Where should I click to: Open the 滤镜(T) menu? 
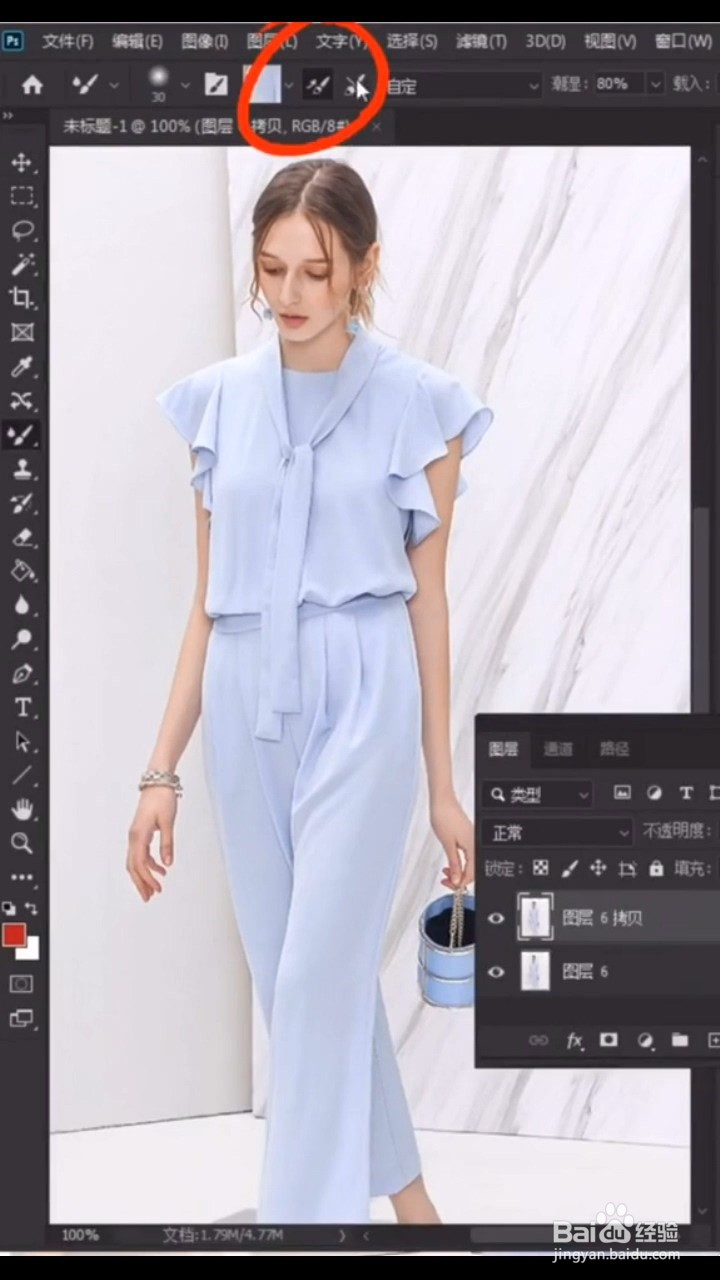[481, 41]
